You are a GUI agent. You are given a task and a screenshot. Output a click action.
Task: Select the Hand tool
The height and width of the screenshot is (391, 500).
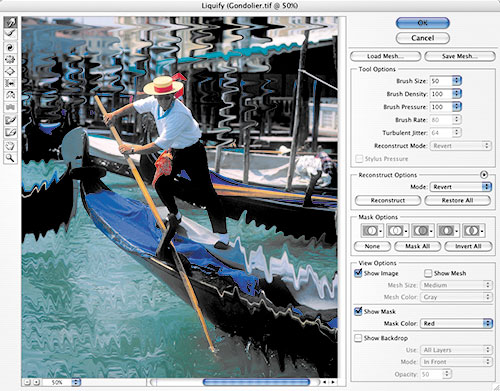pyautogui.click(x=10, y=146)
